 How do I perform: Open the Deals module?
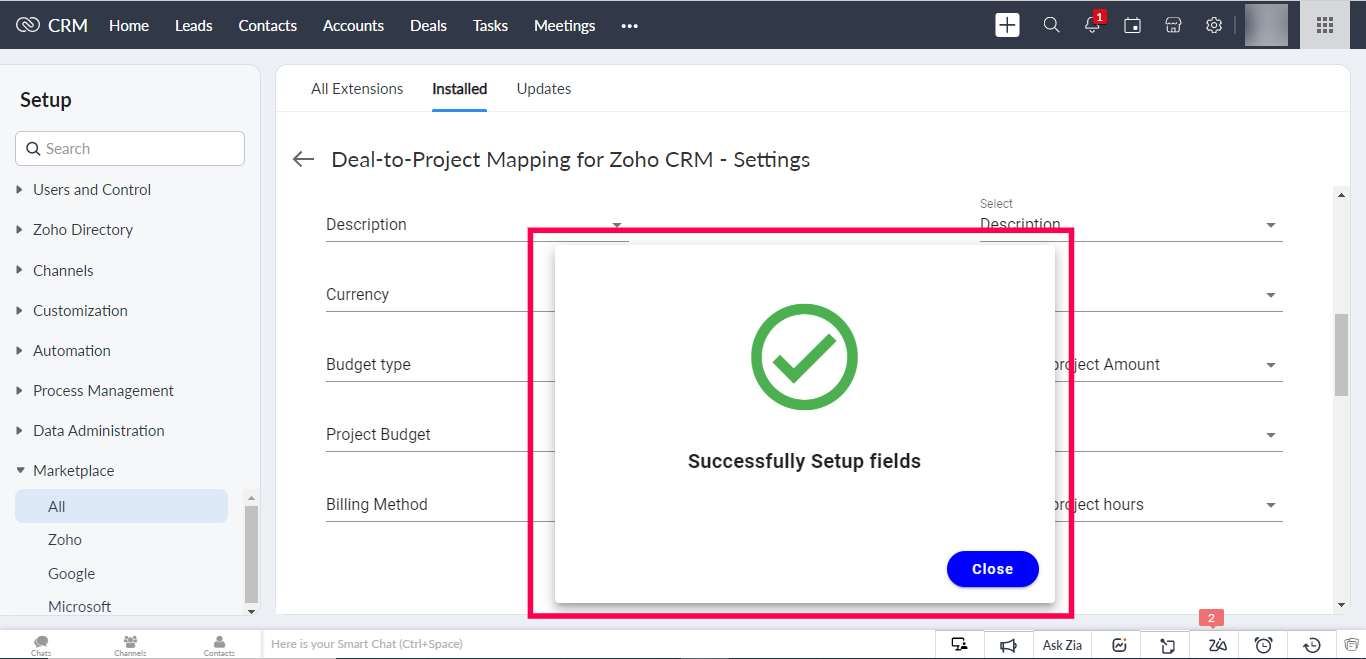(428, 26)
